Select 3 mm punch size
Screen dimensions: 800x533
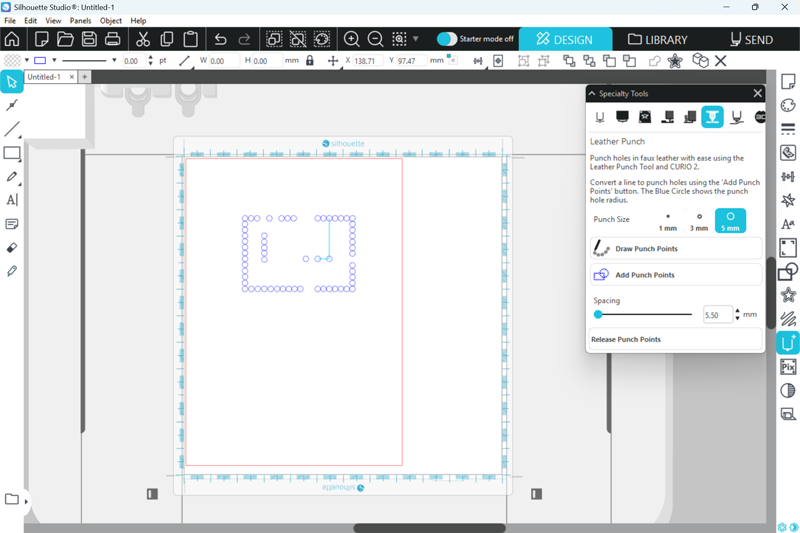[699, 221]
